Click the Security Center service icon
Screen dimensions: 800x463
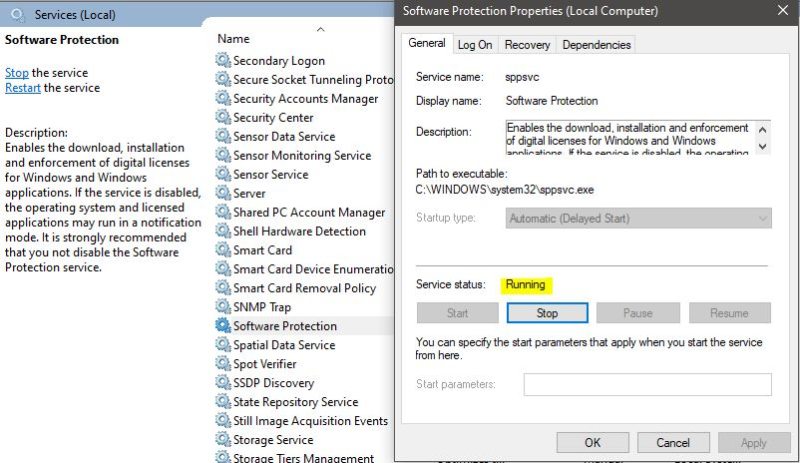[223, 117]
